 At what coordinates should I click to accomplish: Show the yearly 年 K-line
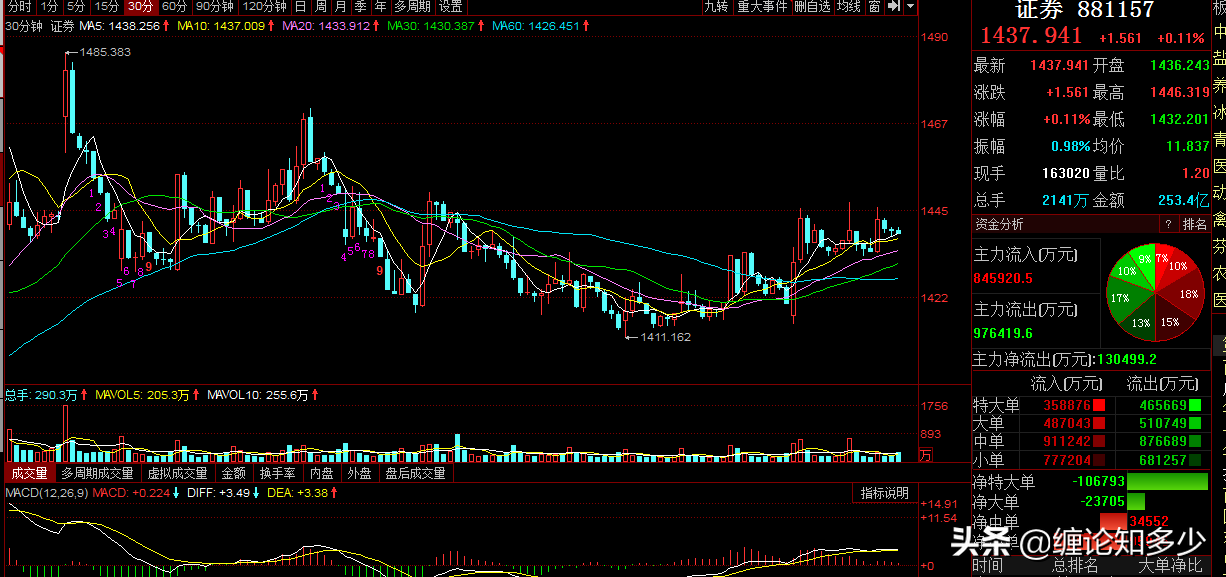[380, 6]
